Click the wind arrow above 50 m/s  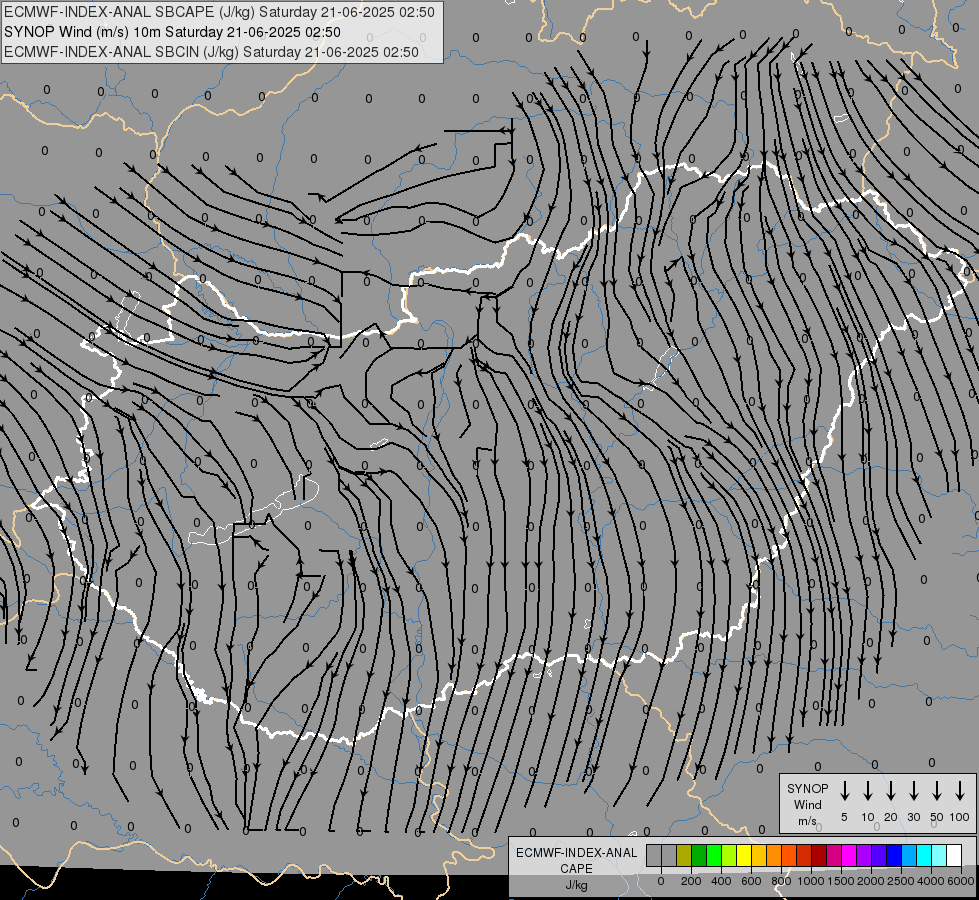point(937,791)
